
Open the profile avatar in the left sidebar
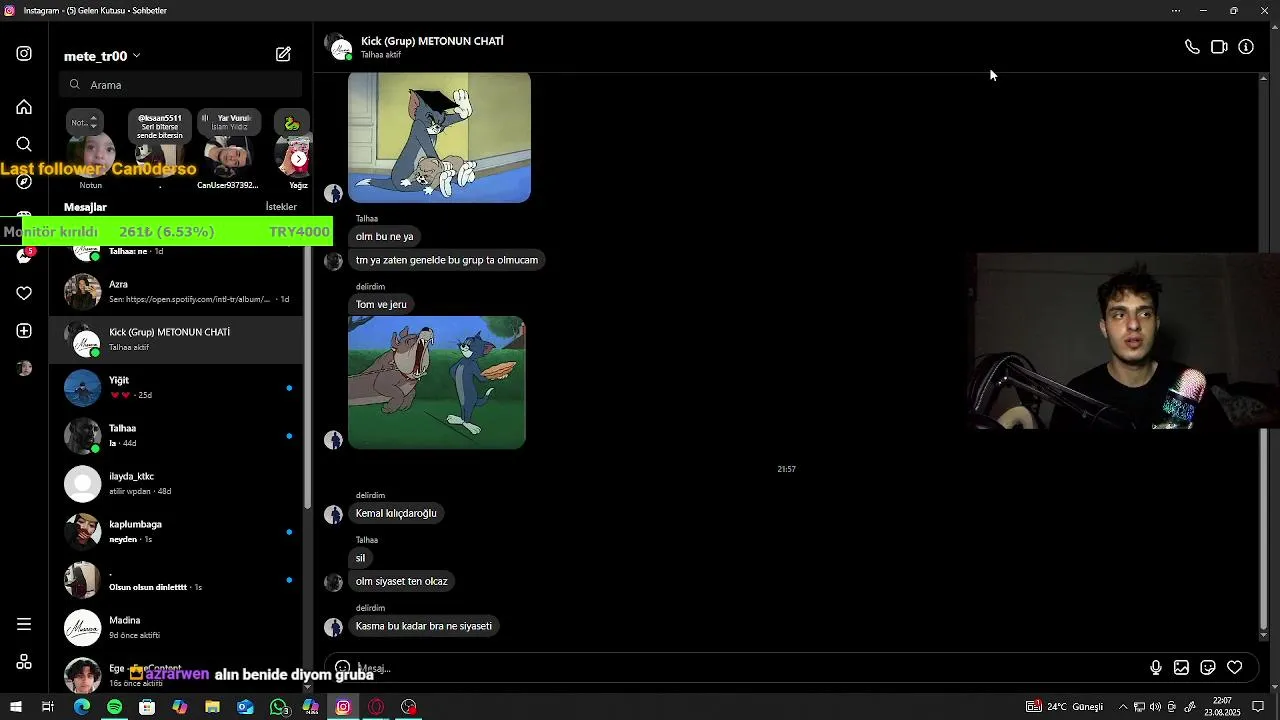24,368
